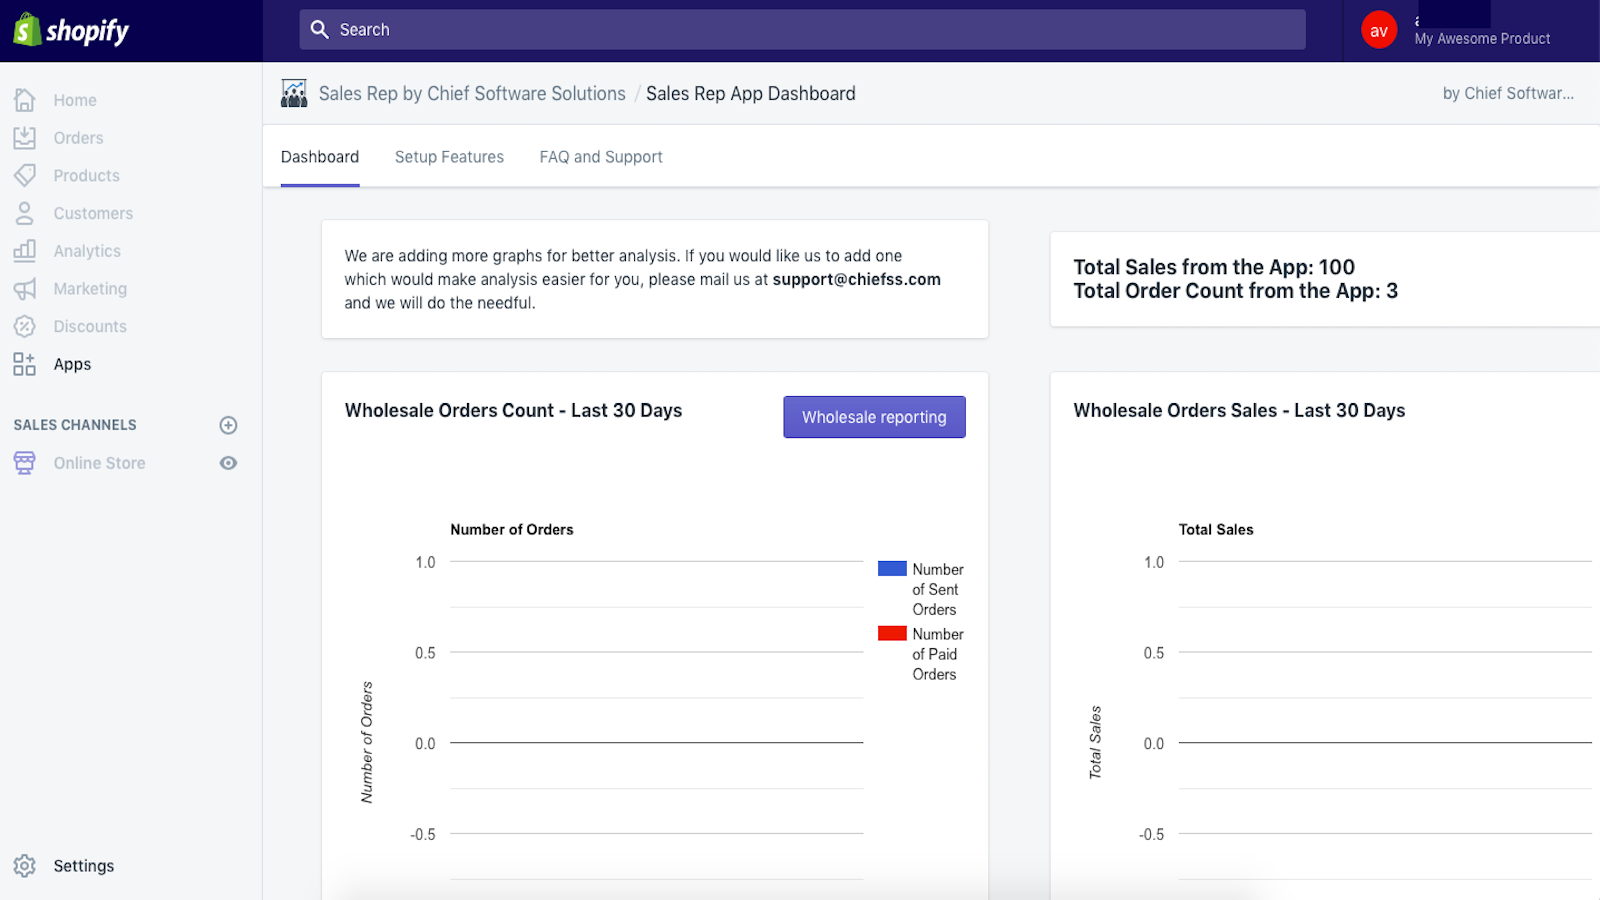Screen dimensions: 1600x900
Task: Click the Sales Rep app logo icon
Action: [x=294, y=93]
